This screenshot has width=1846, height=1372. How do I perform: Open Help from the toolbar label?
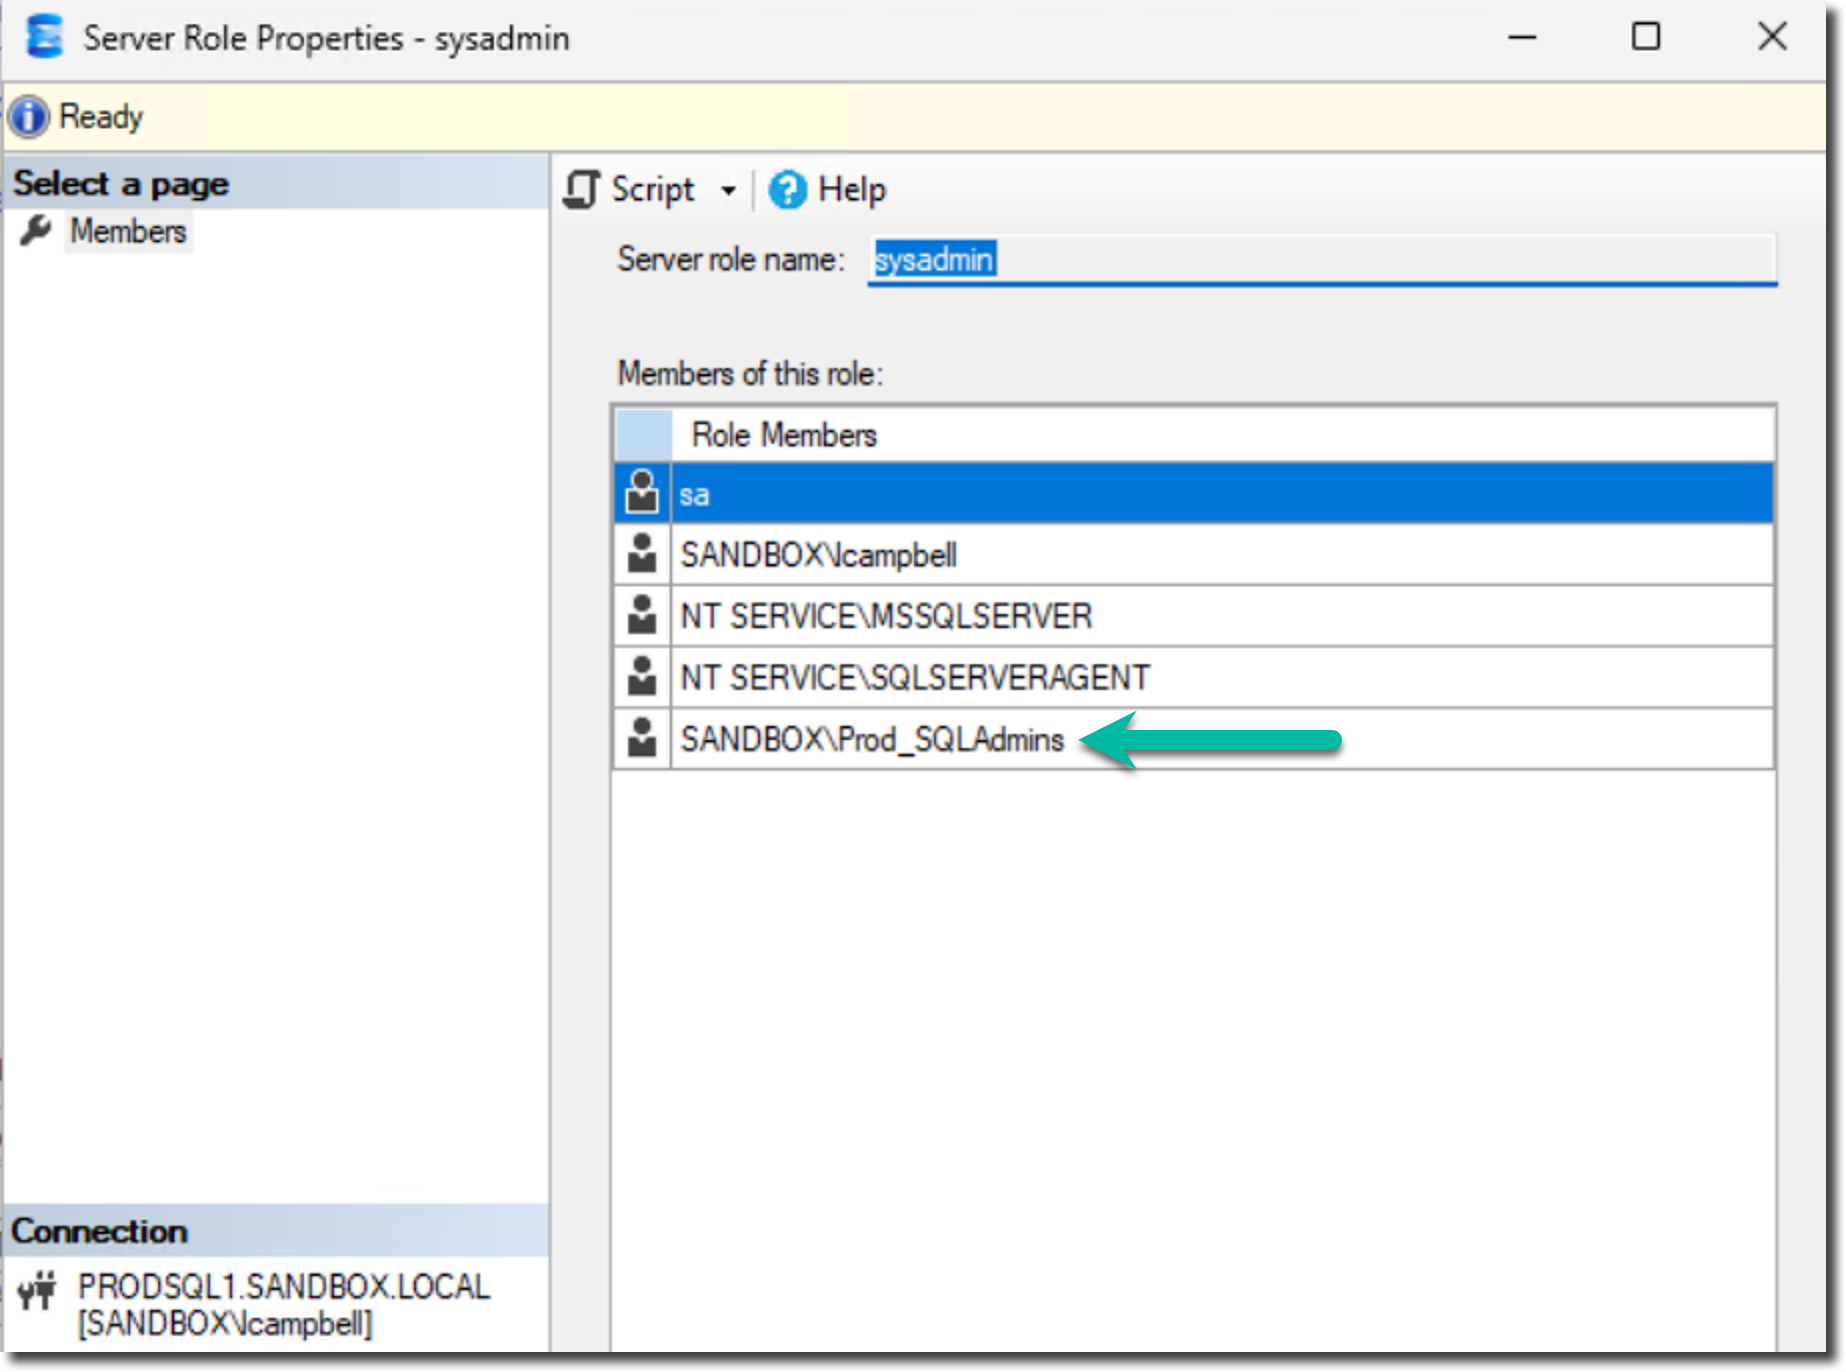click(852, 189)
